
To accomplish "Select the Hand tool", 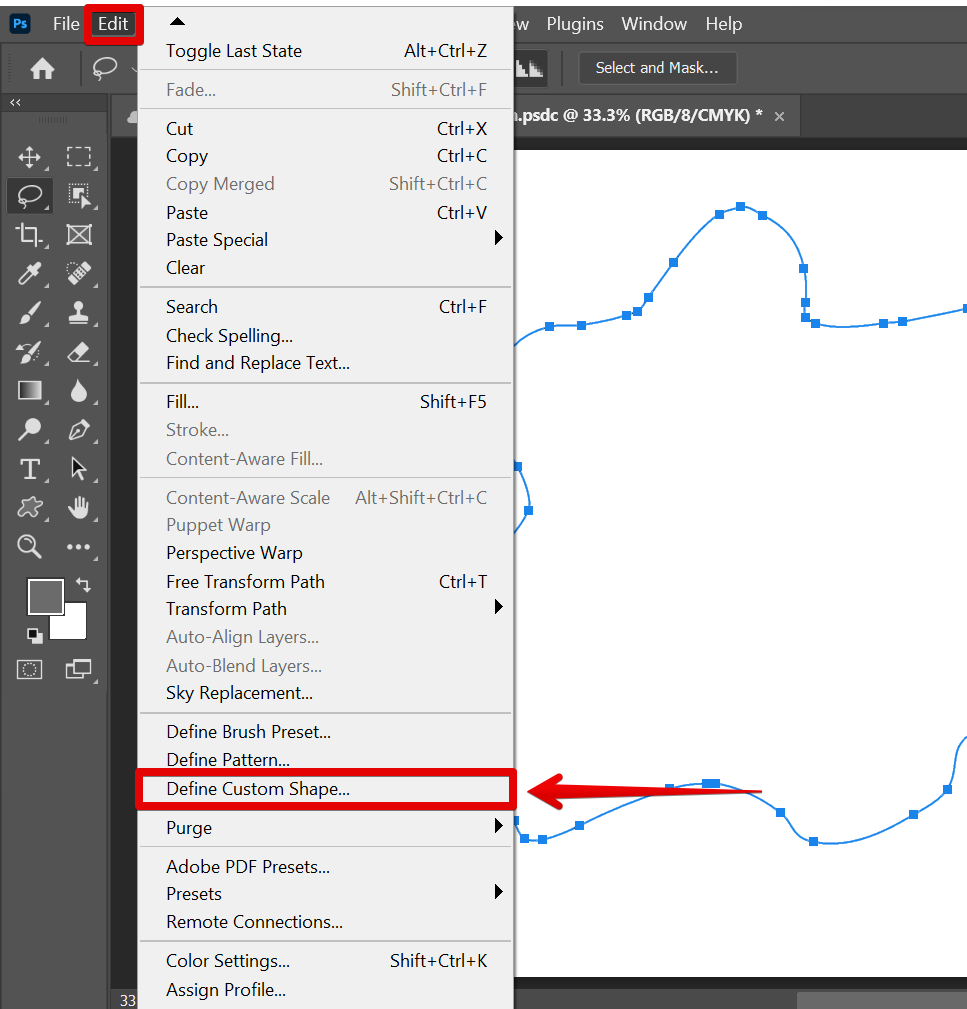I will coord(79,508).
